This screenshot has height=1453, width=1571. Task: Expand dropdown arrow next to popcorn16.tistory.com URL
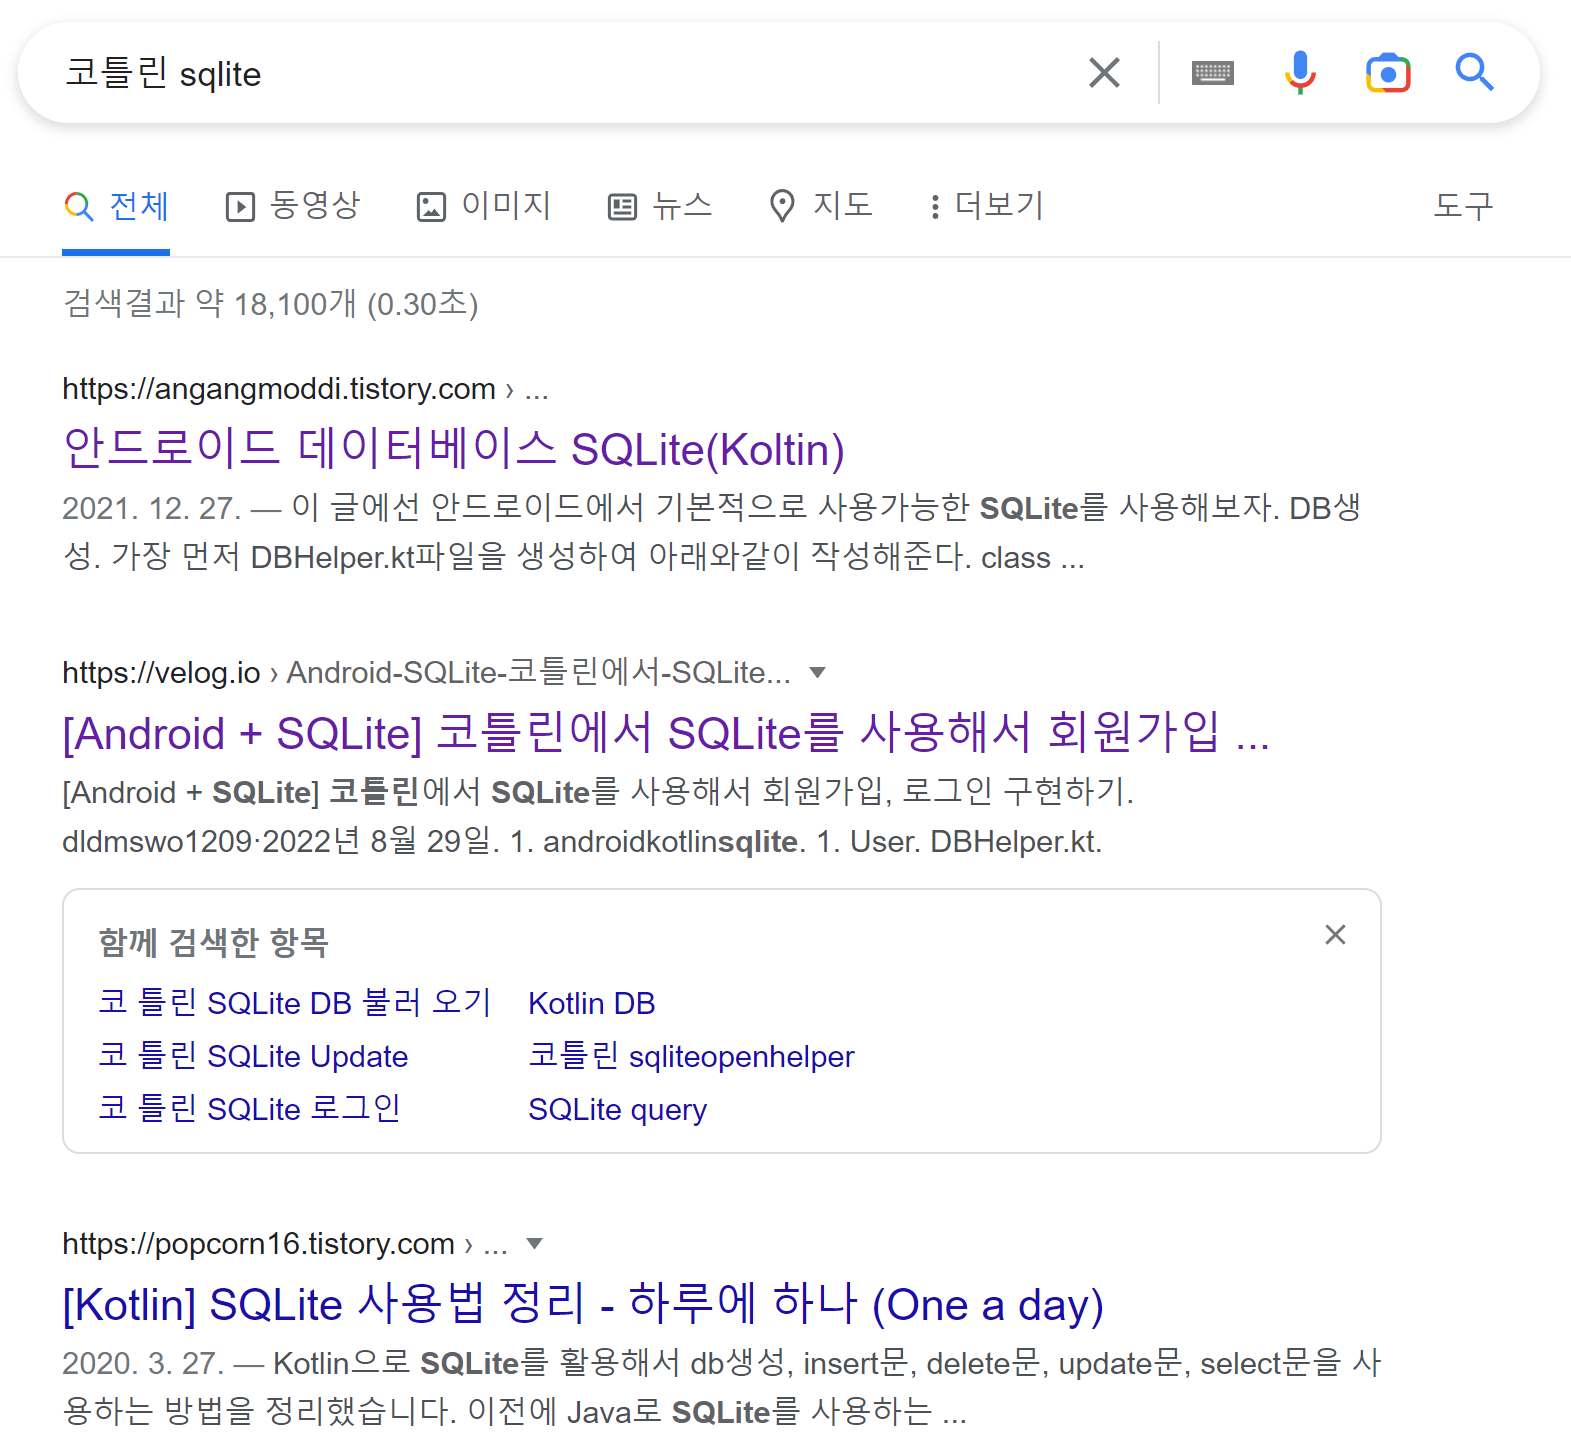click(x=534, y=1244)
